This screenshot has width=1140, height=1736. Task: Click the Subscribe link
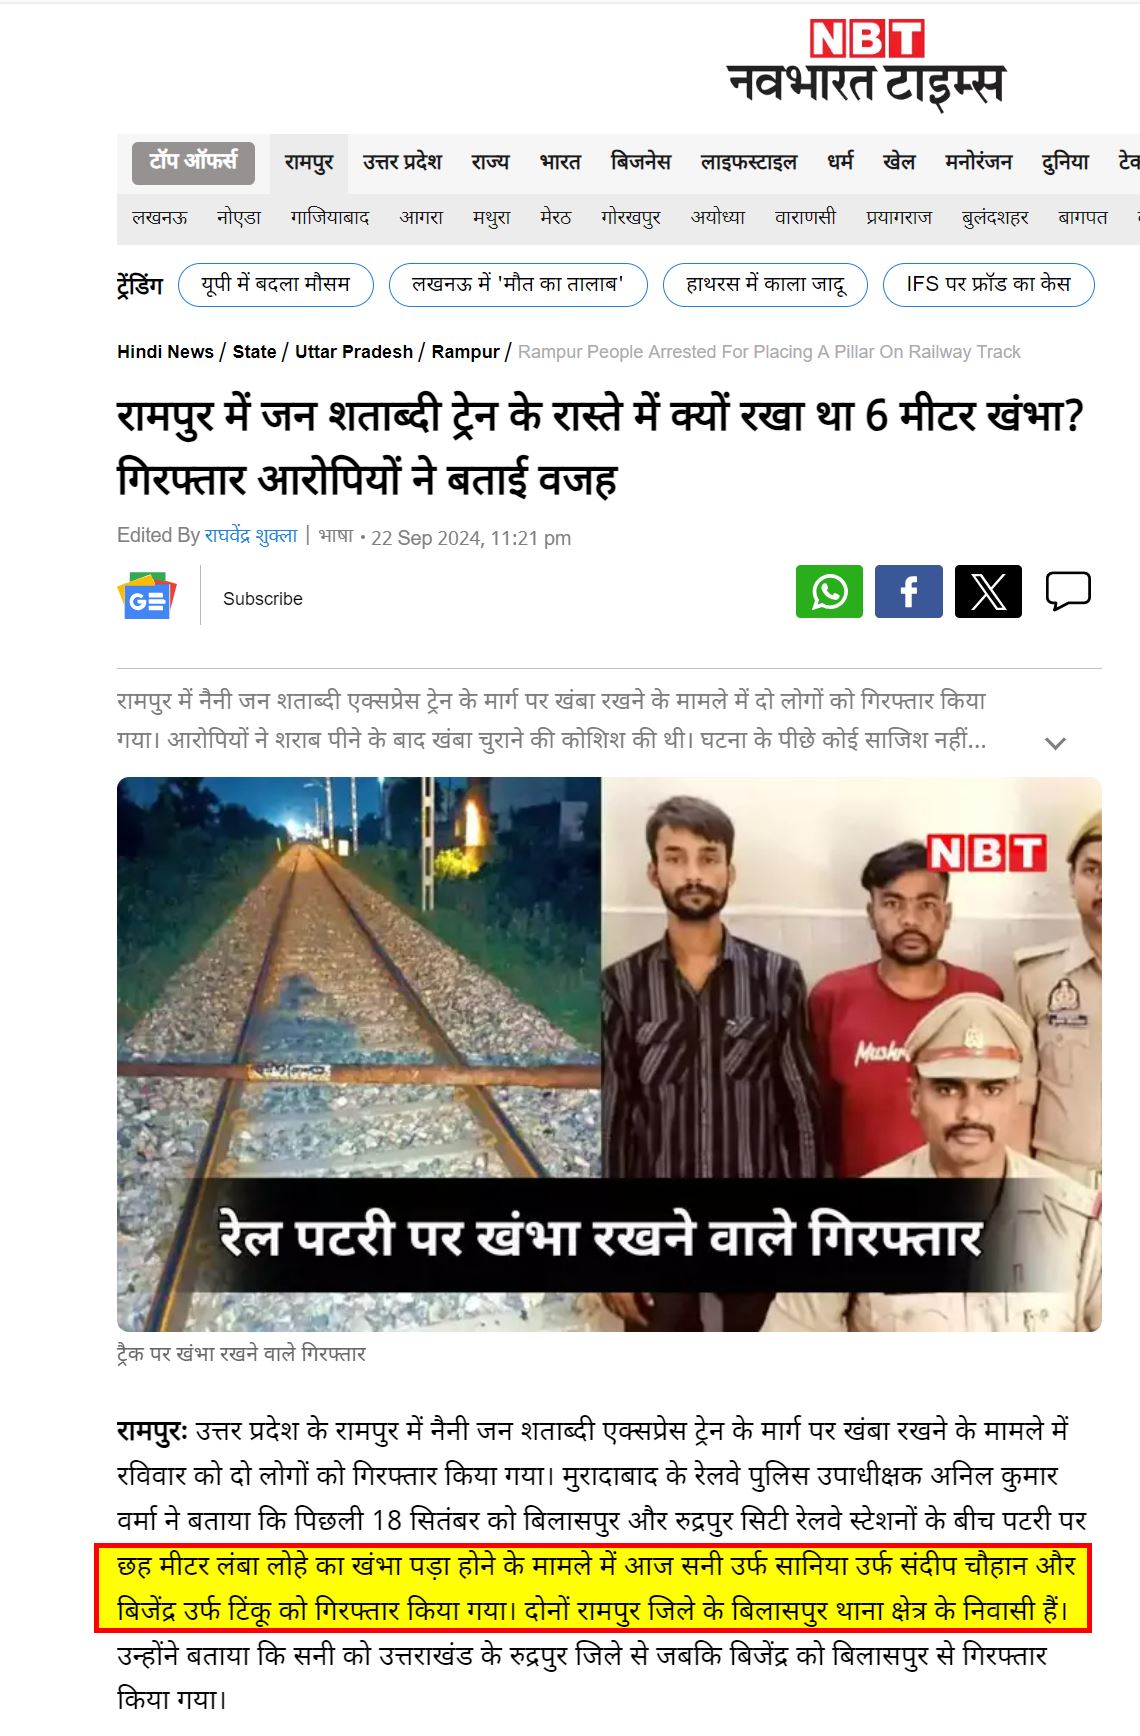click(263, 599)
